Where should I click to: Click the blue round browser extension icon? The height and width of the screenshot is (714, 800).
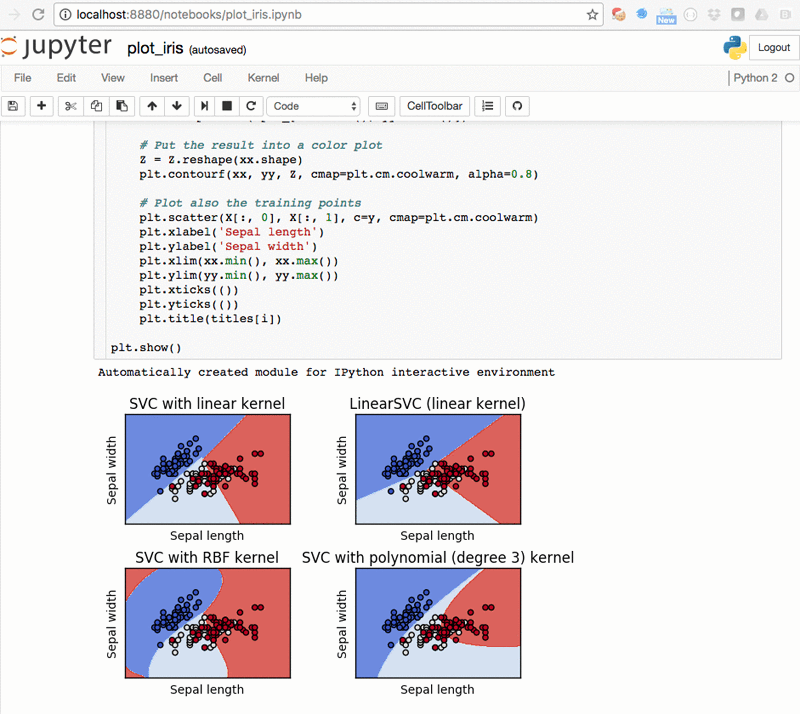tap(642, 14)
